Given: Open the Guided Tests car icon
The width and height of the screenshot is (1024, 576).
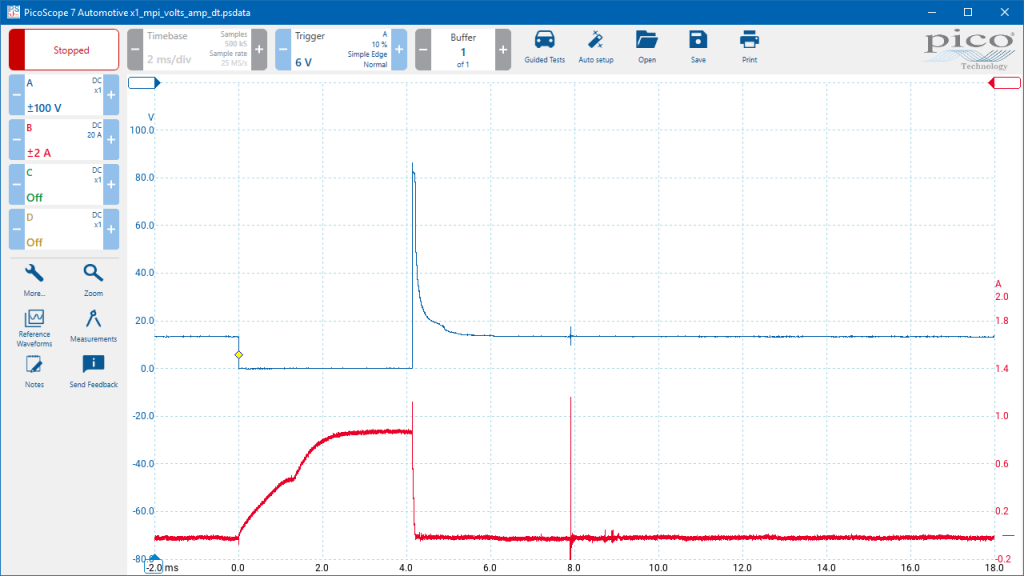Looking at the screenshot, I should coord(544,47).
